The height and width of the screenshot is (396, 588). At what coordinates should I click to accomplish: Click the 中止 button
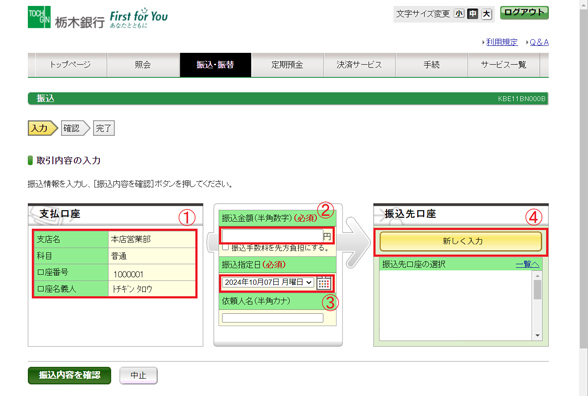pos(138,375)
